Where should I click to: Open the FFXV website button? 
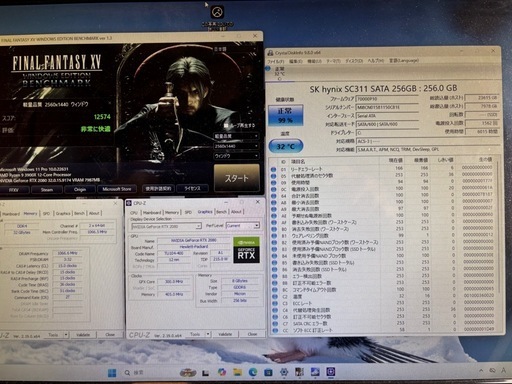click(14, 190)
